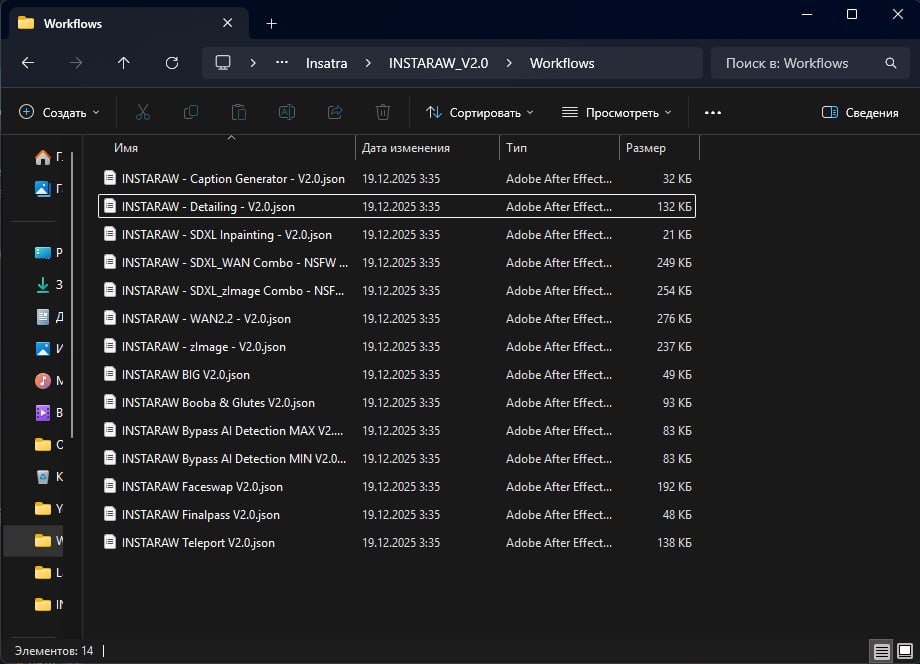Select INSTARAW Bypass AI Detection MAX file

click(397, 431)
